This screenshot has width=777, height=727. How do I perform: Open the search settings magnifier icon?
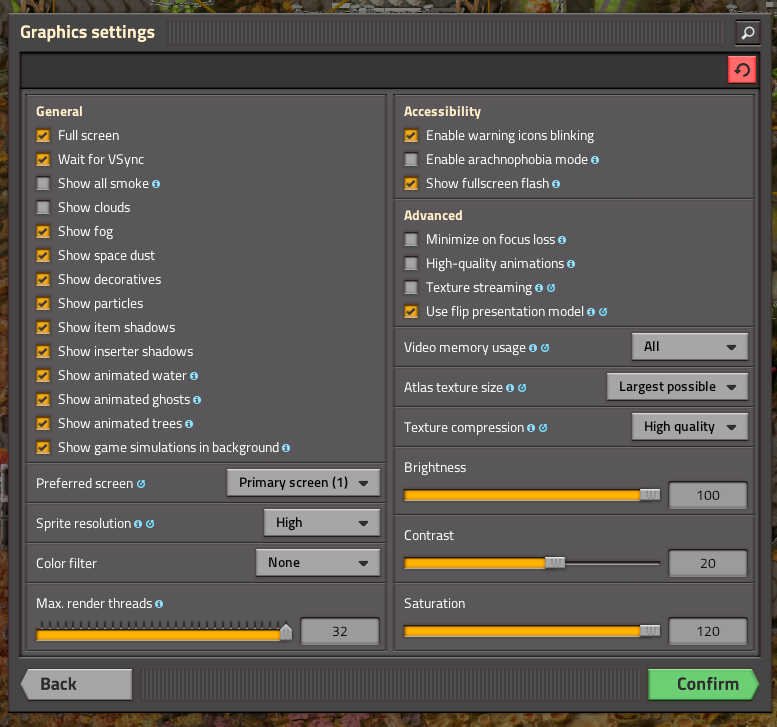[747, 33]
